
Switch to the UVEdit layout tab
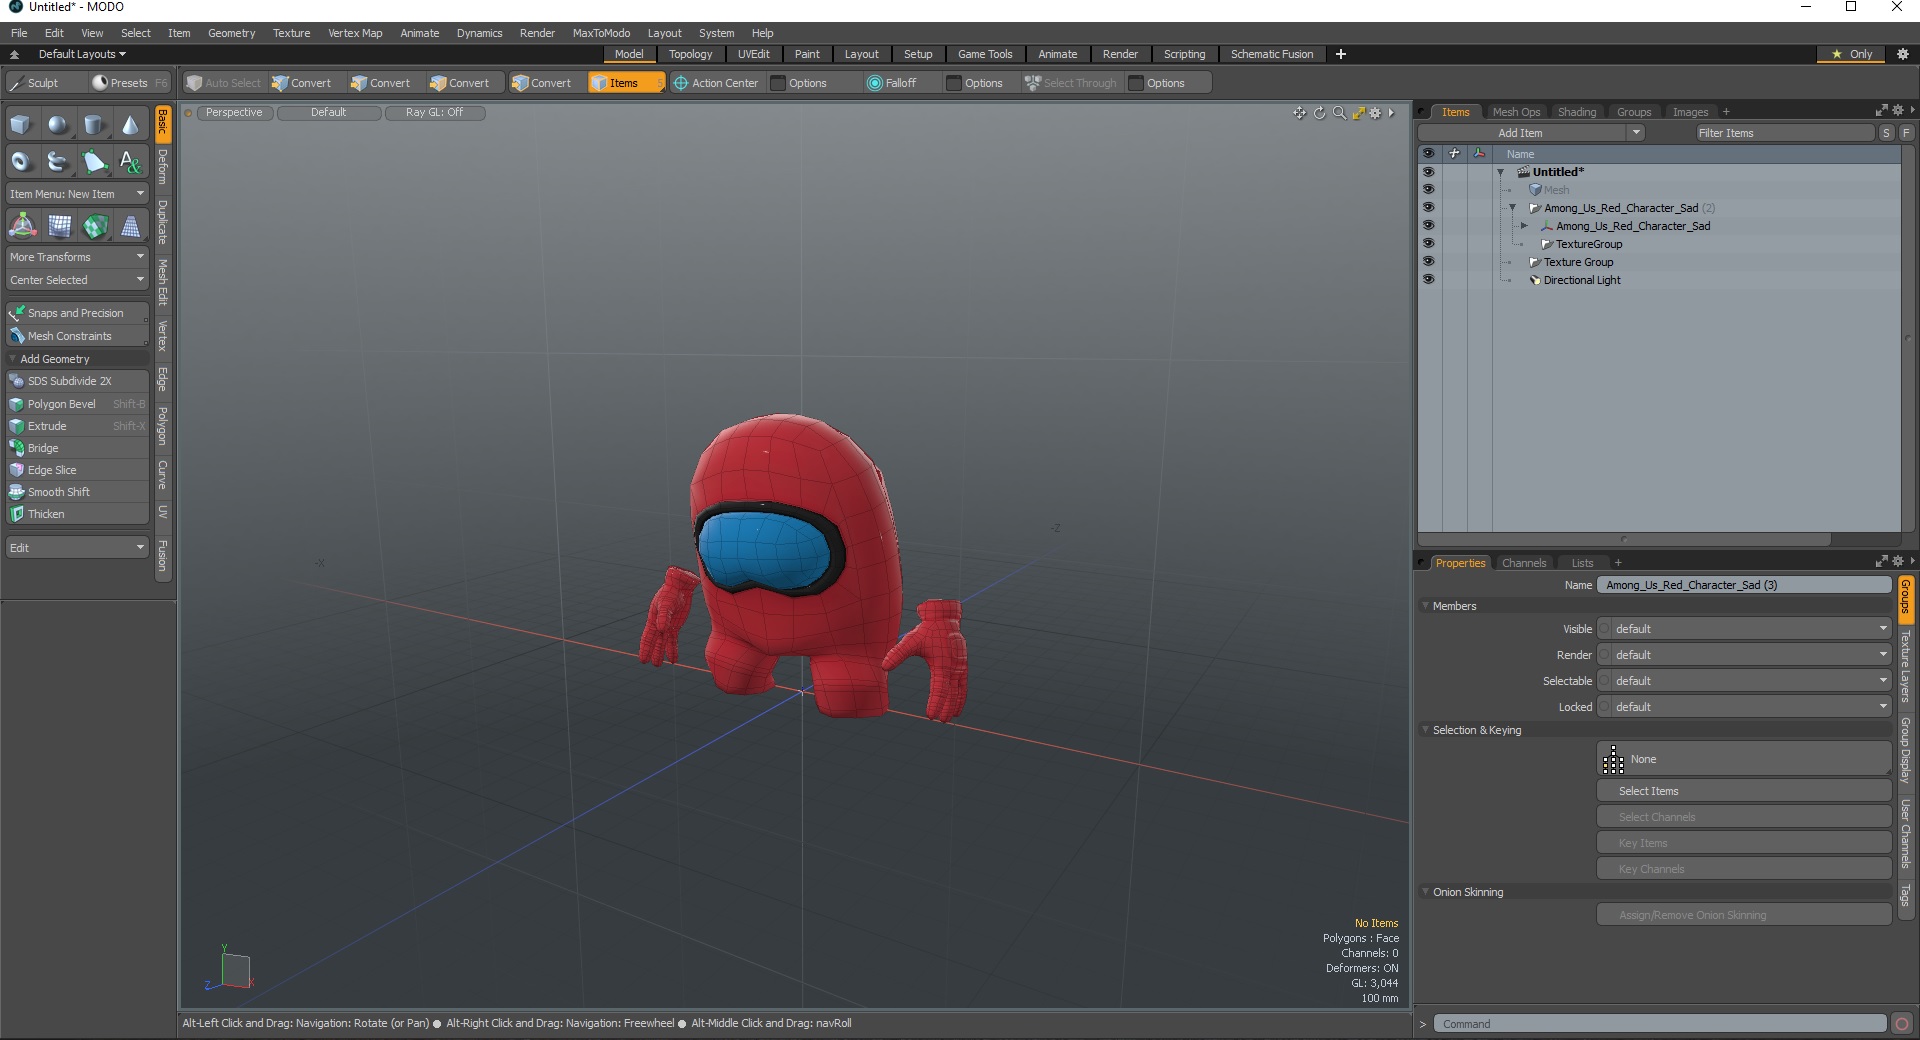tap(753, 54)
